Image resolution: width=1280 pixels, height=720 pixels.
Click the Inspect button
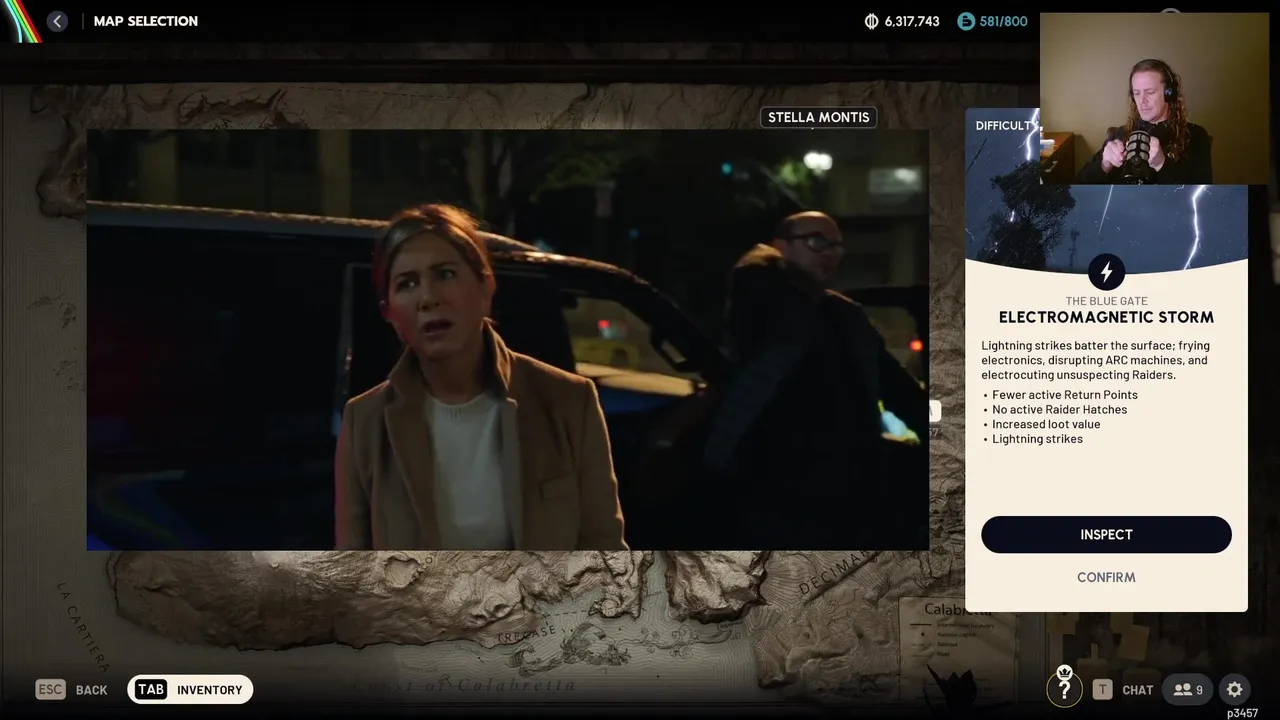click(x=1106, y=534)
